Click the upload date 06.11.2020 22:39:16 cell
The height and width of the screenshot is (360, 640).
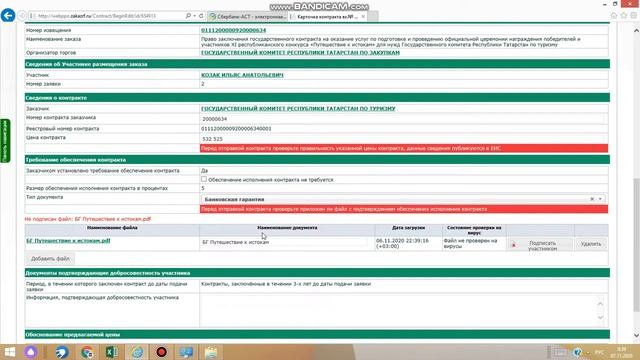click(x=408, y=243)
